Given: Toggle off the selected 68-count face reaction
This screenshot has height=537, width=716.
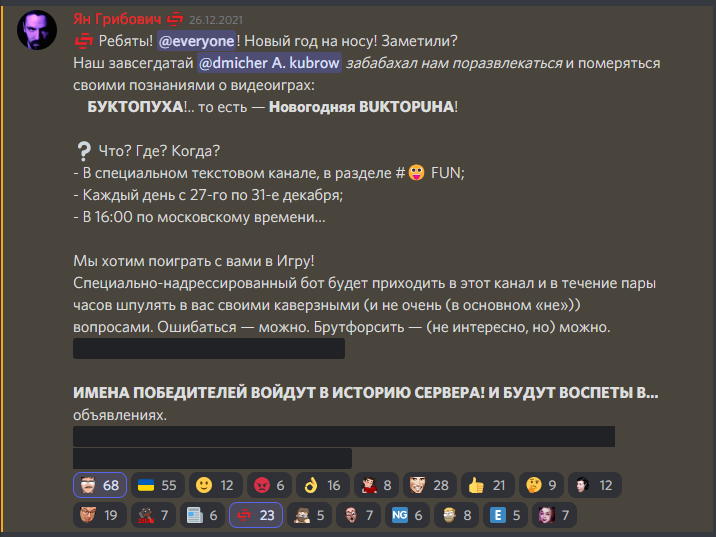Looking at the screenshot, I should coord(100,486).
